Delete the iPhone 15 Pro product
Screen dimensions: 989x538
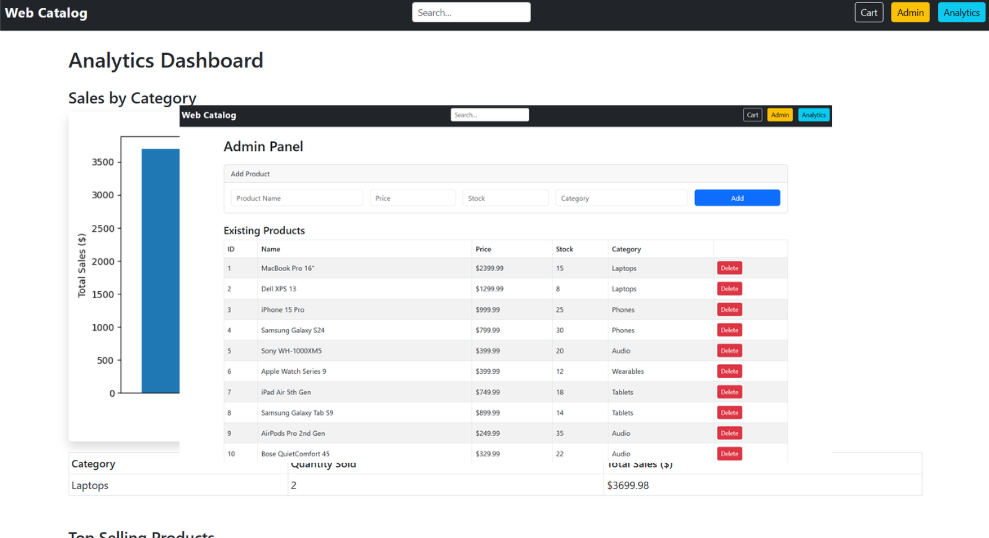[729, 310]
